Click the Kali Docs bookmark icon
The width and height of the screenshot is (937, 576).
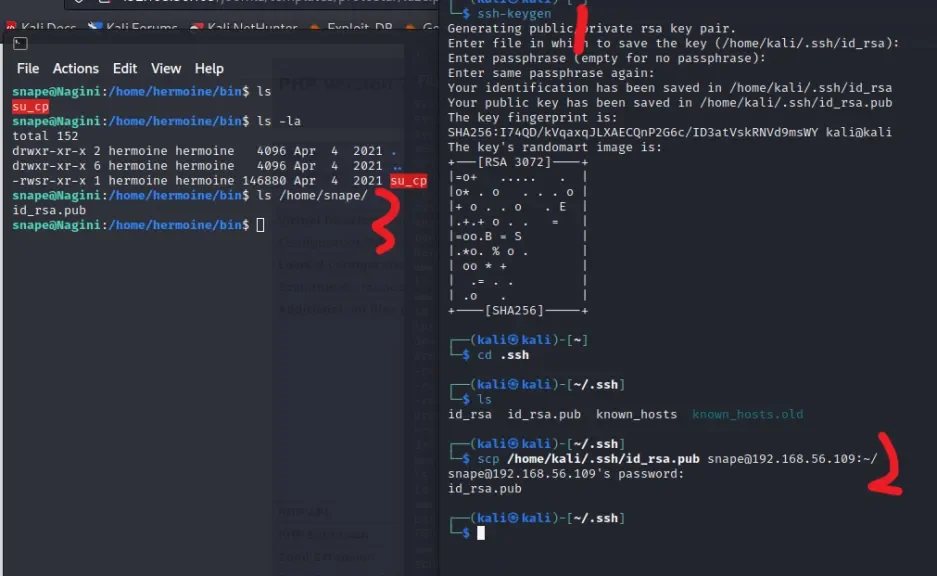pos(11,28)
